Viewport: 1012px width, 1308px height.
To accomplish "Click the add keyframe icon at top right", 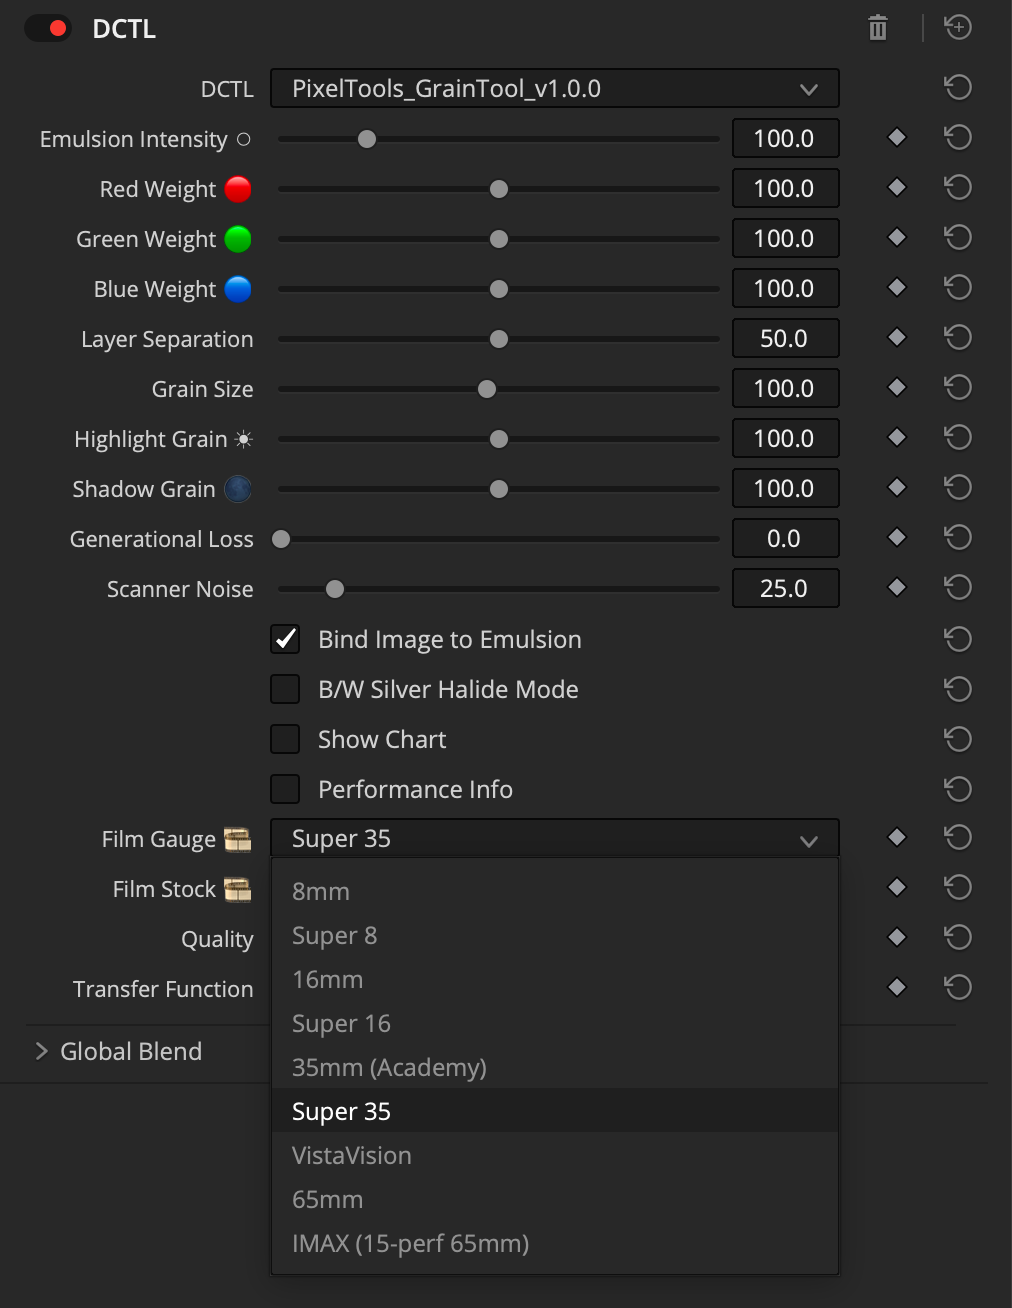I will click(x=957, y=28).
